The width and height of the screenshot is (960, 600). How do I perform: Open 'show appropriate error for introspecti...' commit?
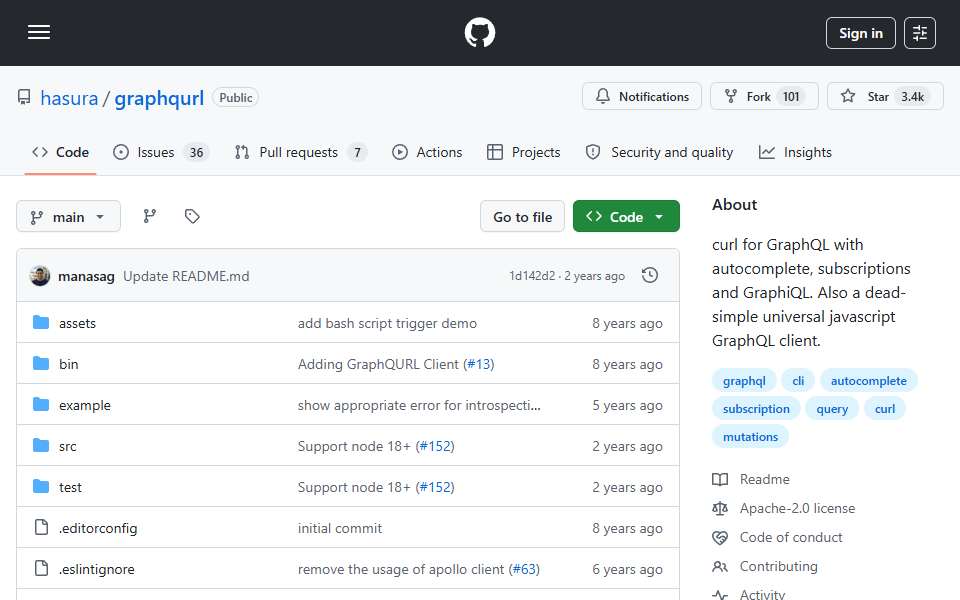point(419,405)
